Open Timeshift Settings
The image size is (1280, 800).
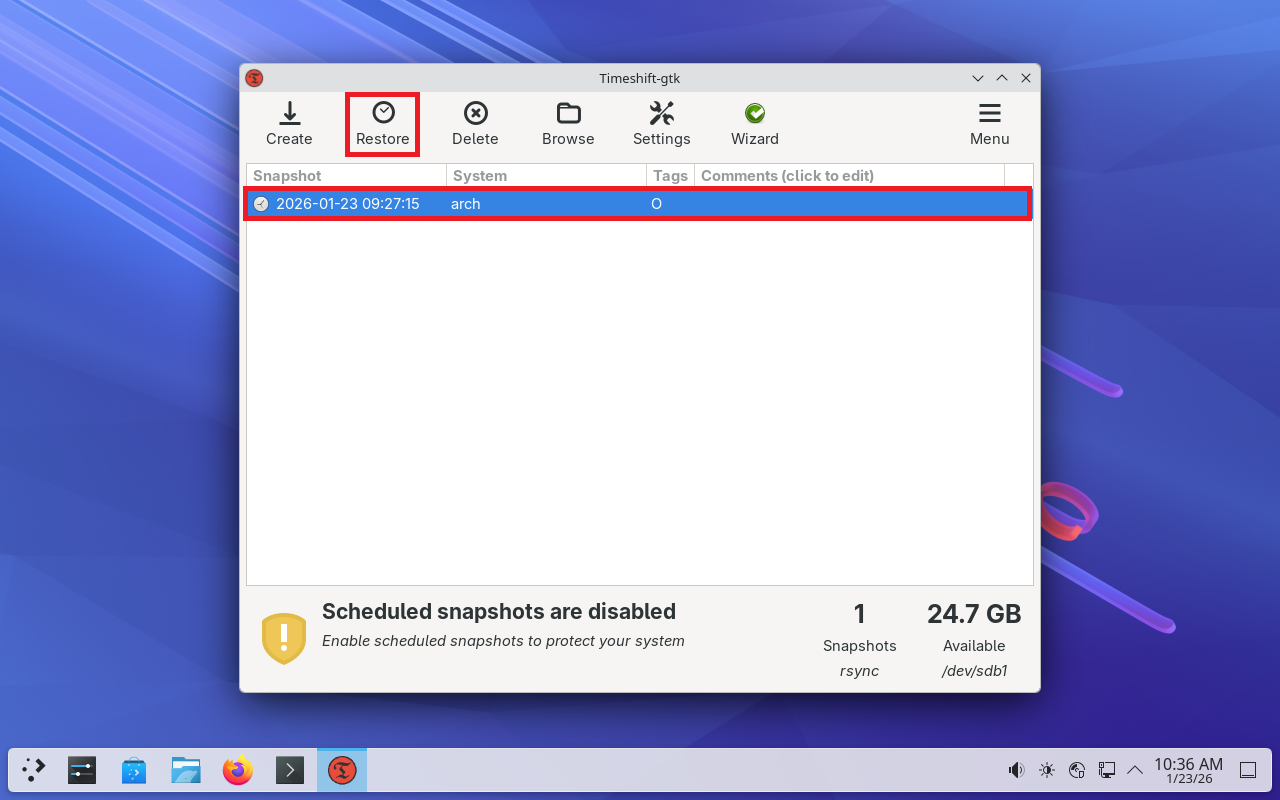661,124
